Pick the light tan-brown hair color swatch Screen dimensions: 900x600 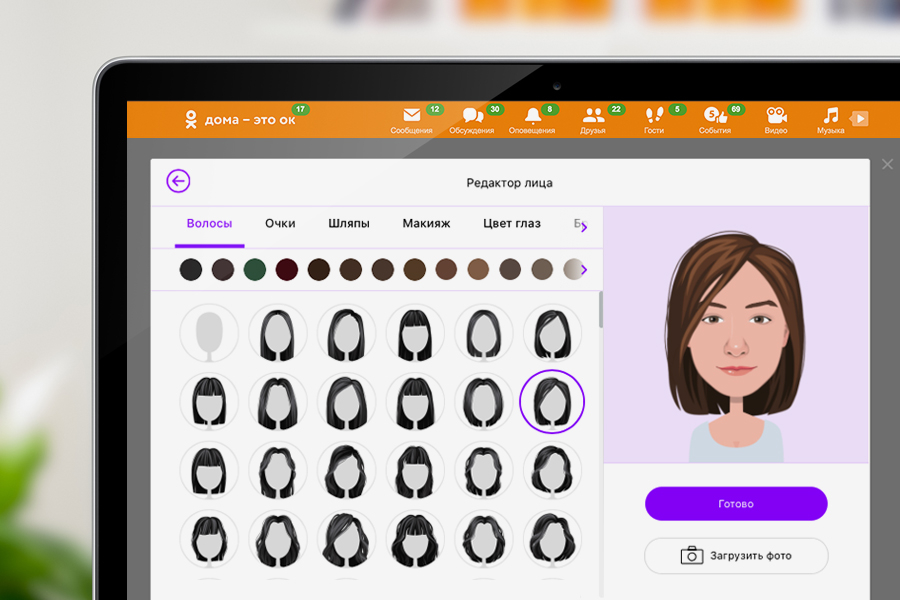[x=478, y=269]
